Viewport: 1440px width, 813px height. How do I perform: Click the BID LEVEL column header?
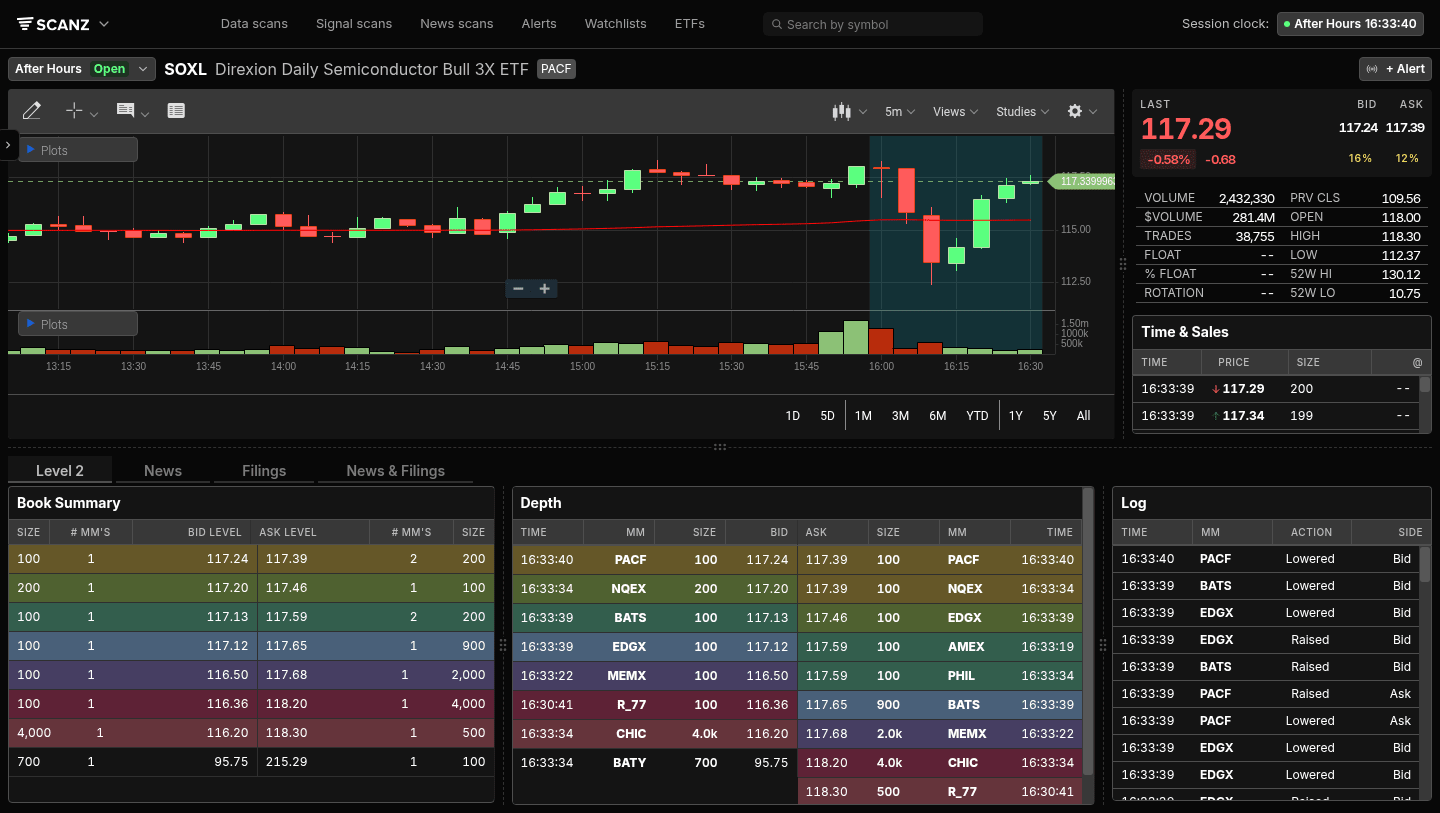click(x=215, y=532)
